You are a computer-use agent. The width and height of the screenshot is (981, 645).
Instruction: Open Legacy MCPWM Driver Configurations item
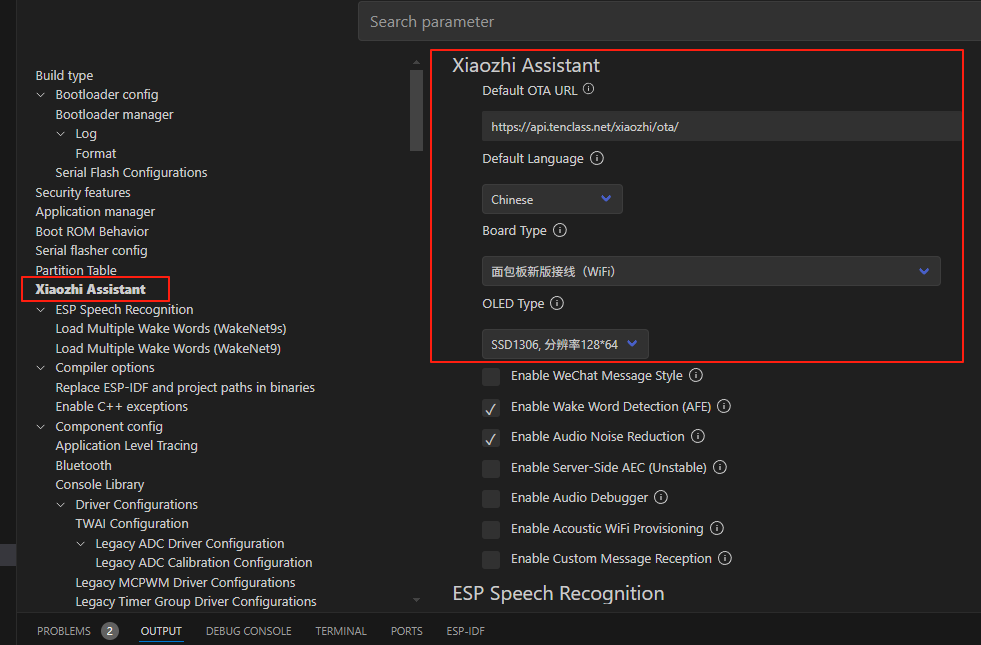[185, 582]
